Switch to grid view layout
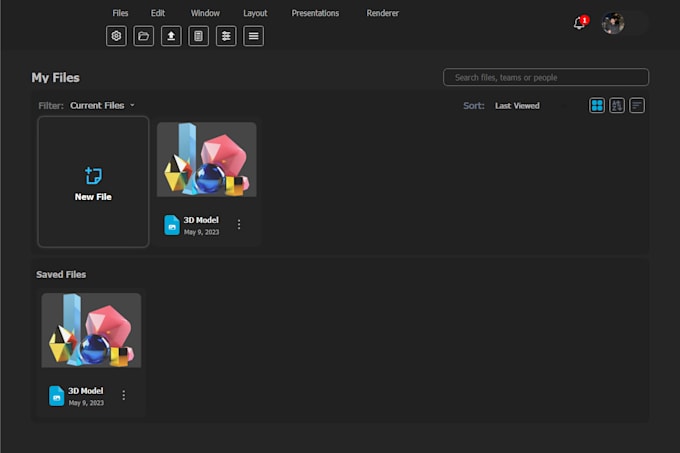This screenshot has width=680, height=453. coord(597,105)
